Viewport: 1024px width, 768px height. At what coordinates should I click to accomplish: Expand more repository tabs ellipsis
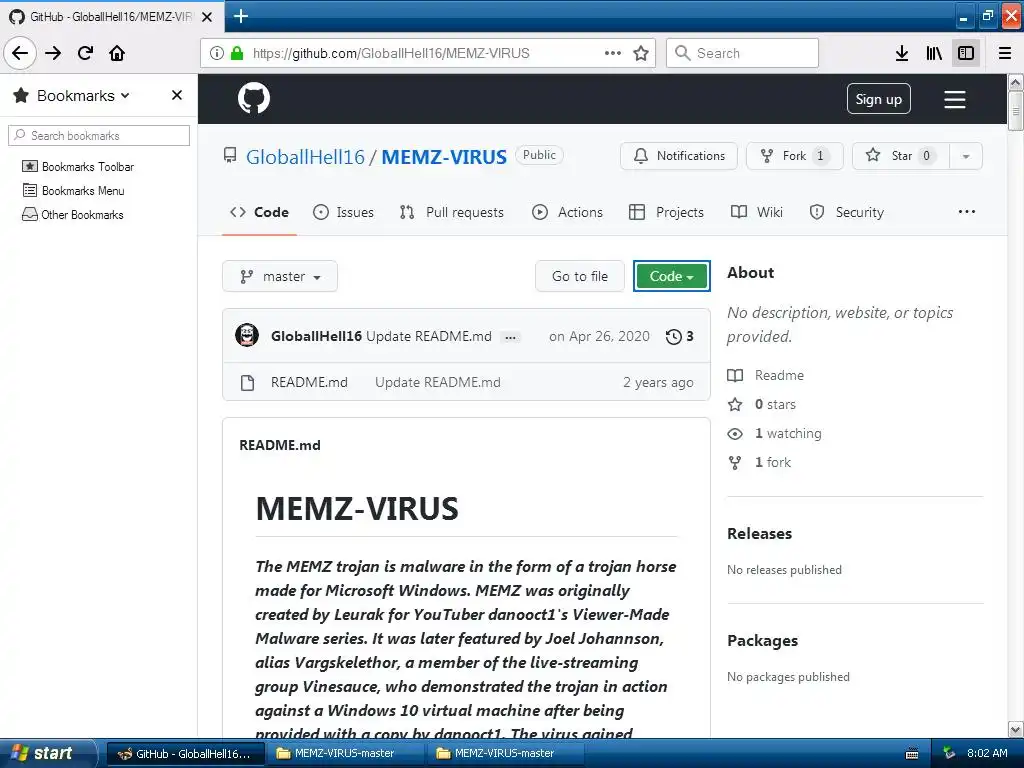[x=967, y=212]
